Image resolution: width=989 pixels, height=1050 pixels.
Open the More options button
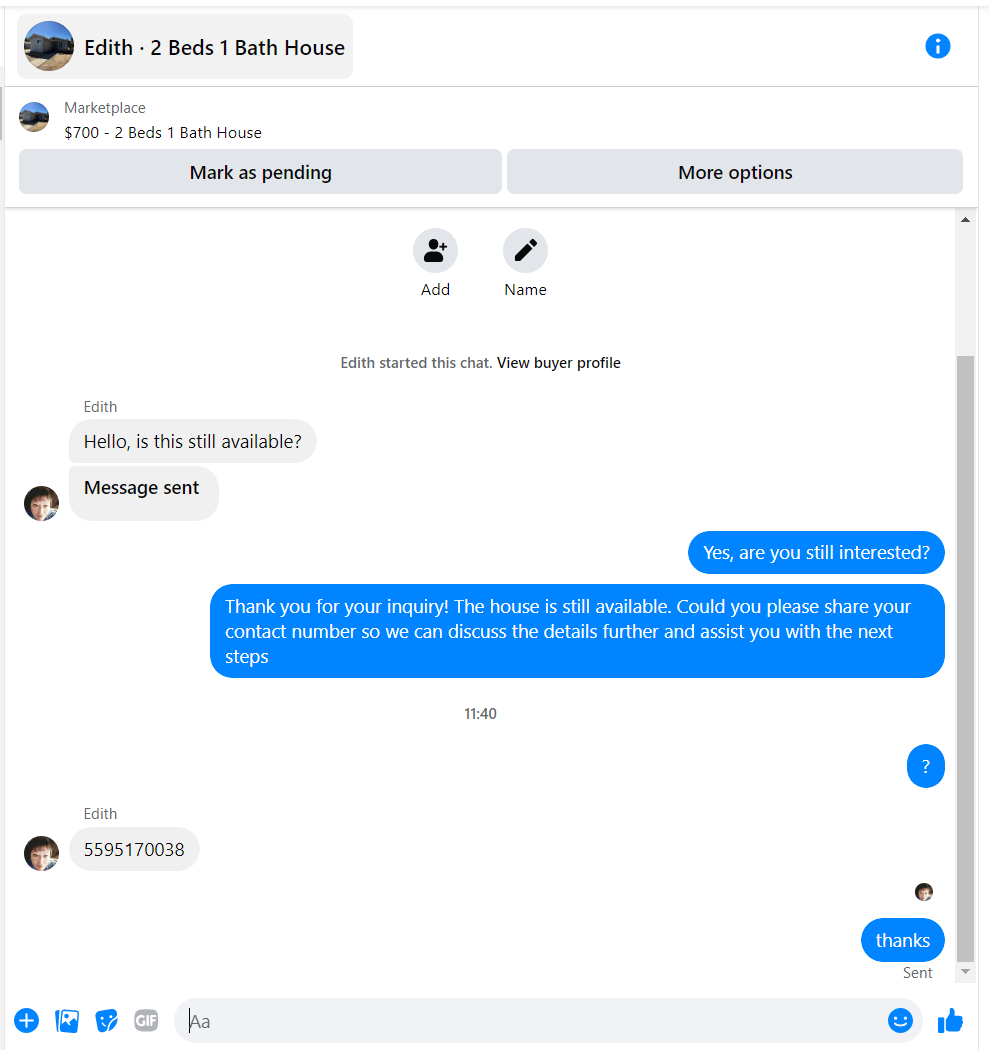[x=735, y=172]
